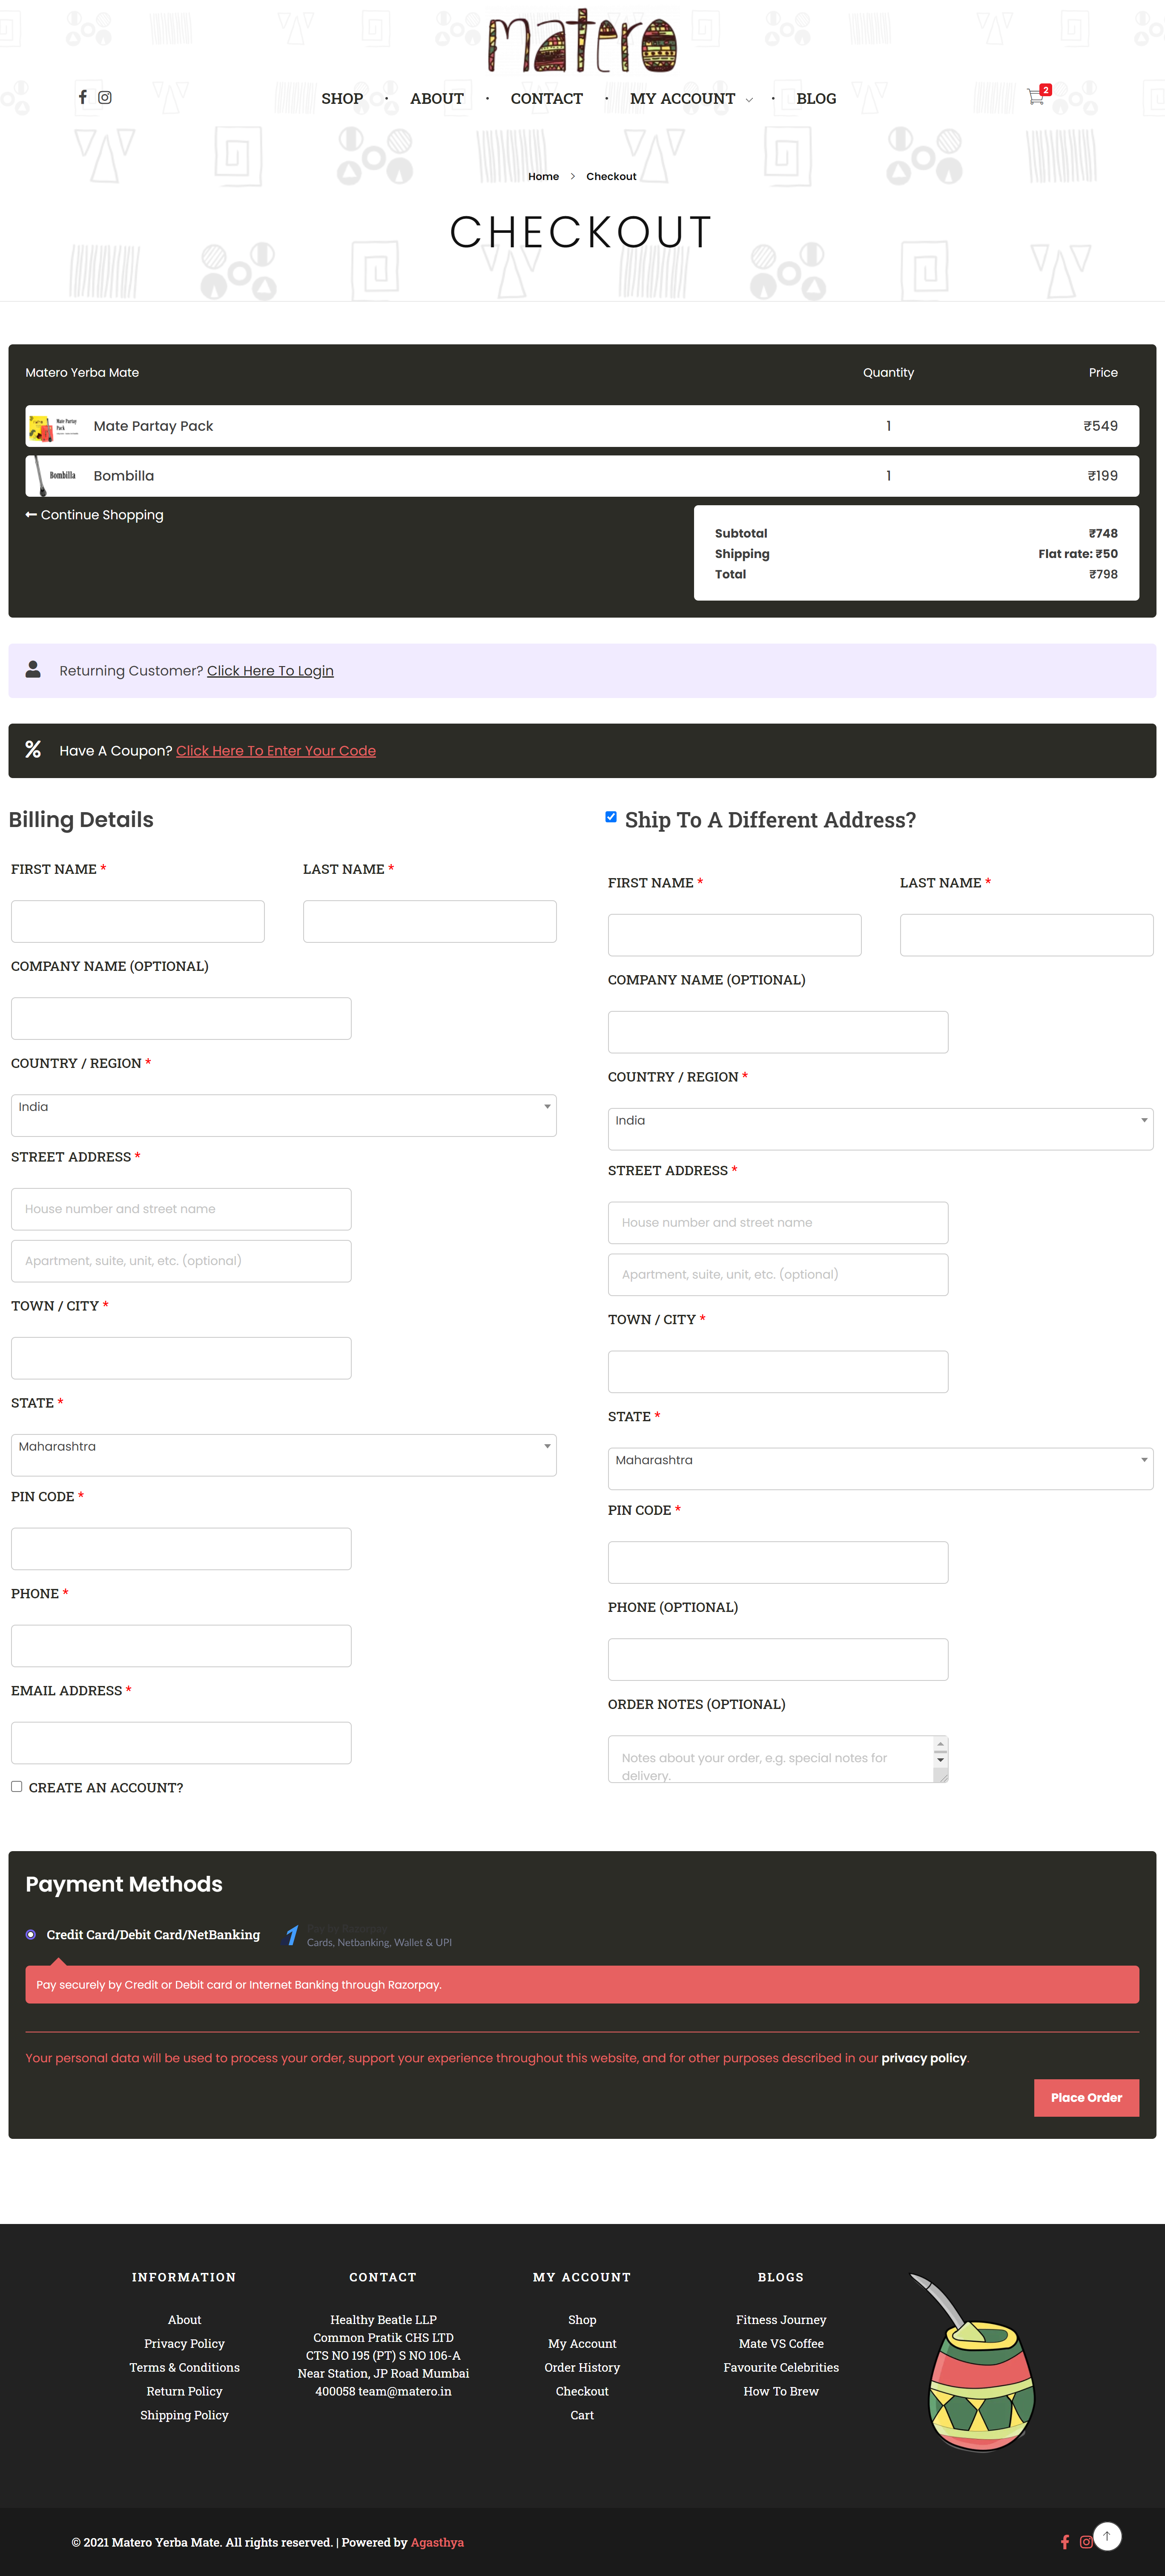This screenshot has height=2576, width=1165.
Task: Open the header Facebook icon
Action: tap(83, 97)
